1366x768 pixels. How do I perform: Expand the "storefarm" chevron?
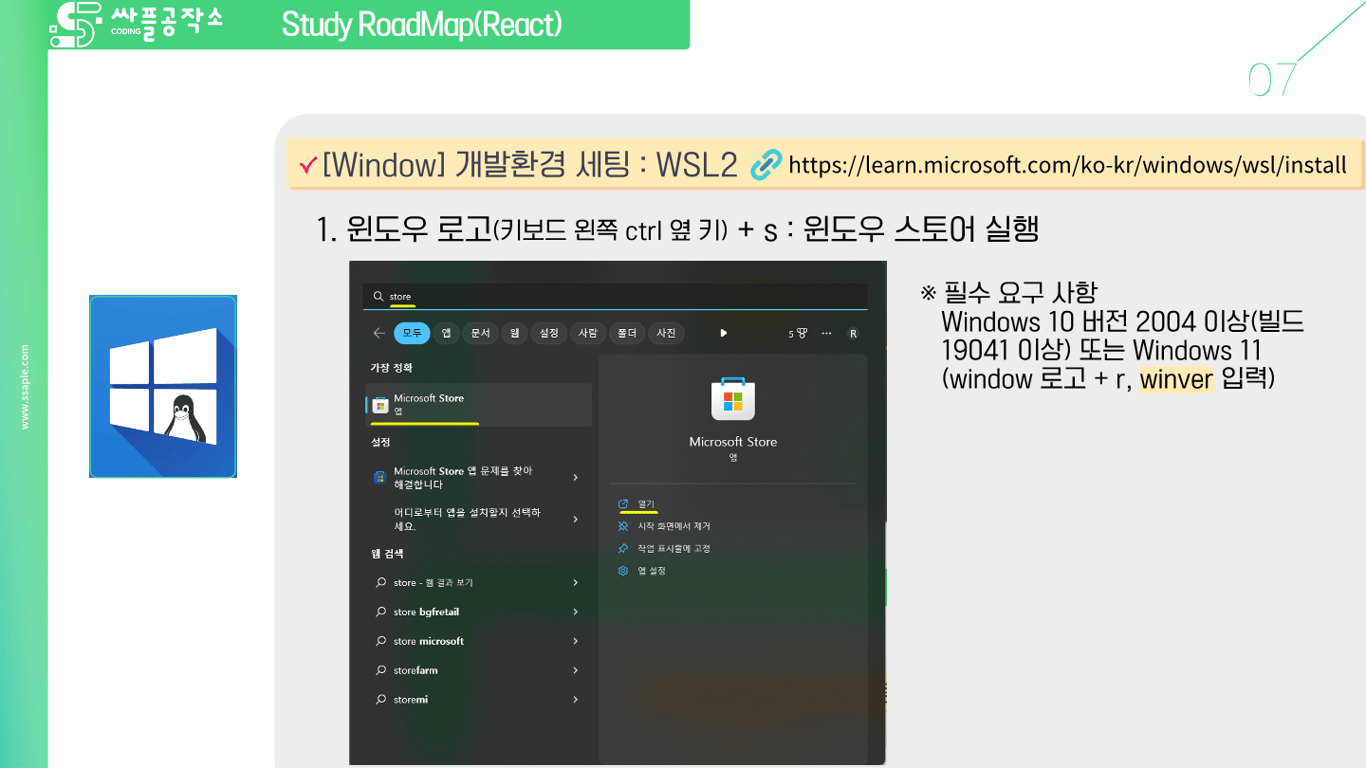coord(575,670)
